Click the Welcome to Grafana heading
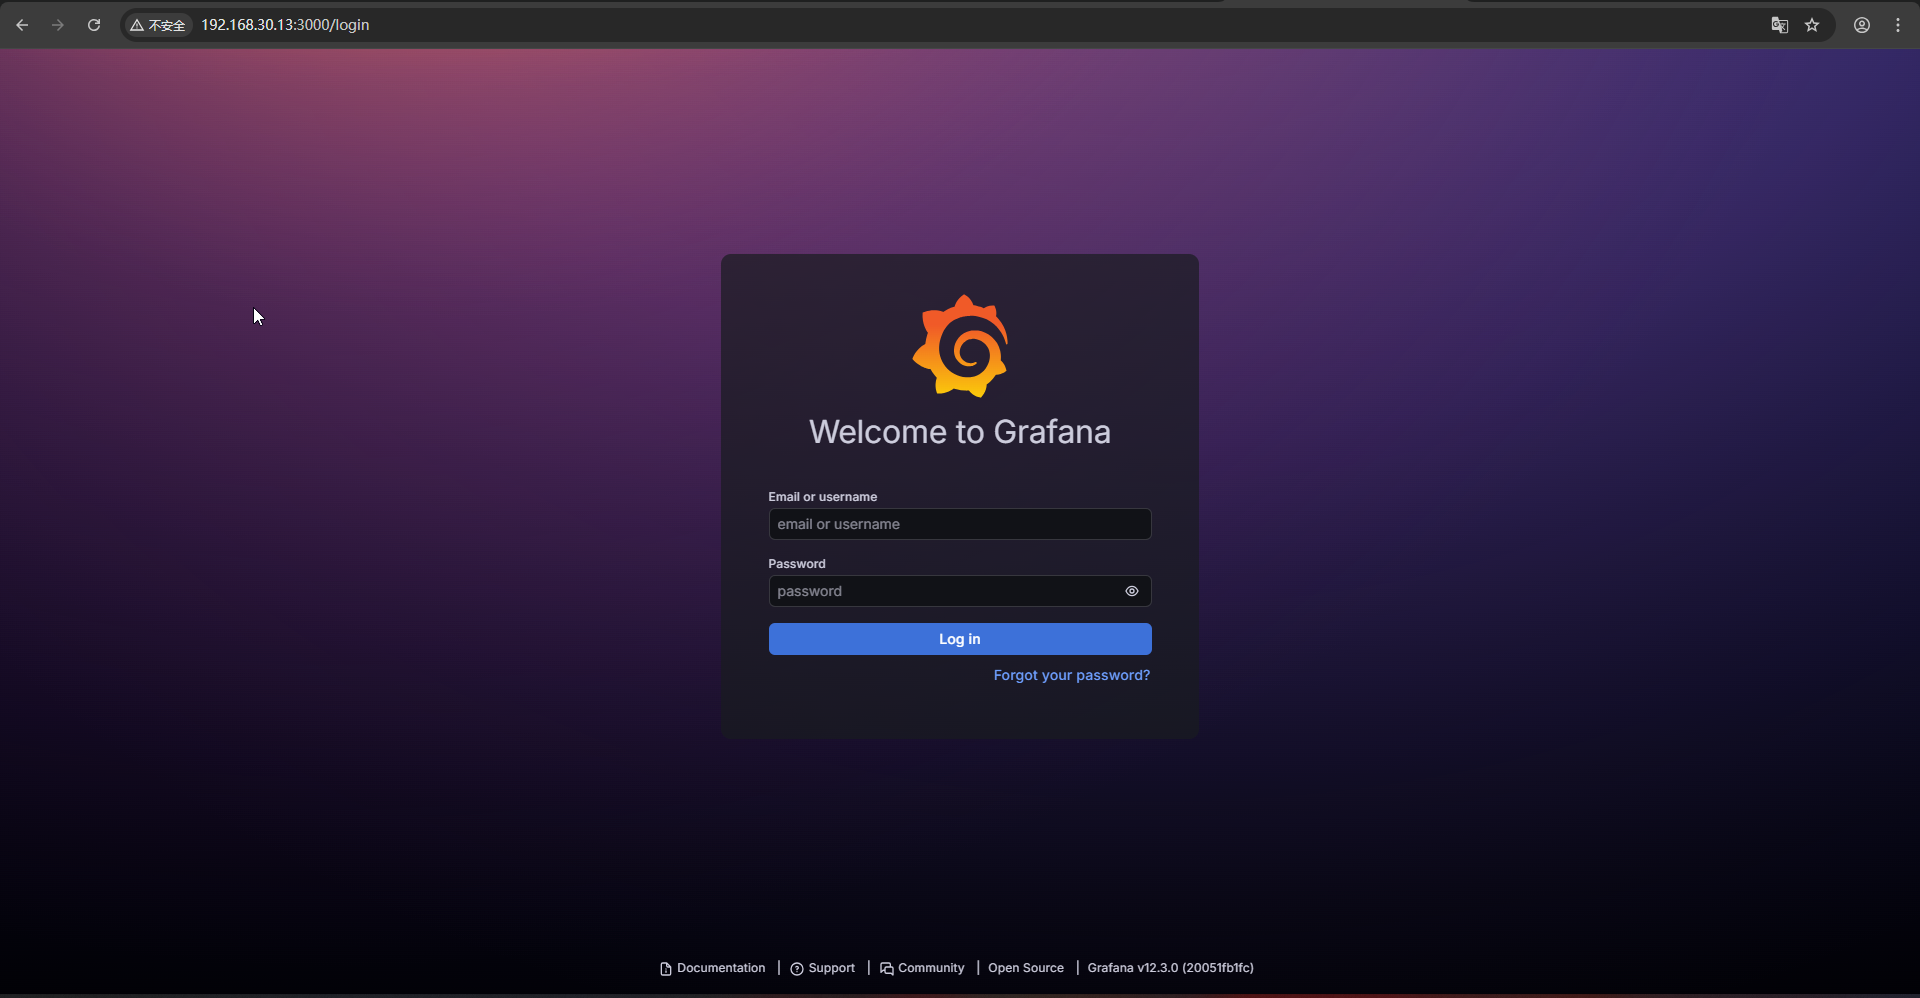 click(x=960, y=432)
